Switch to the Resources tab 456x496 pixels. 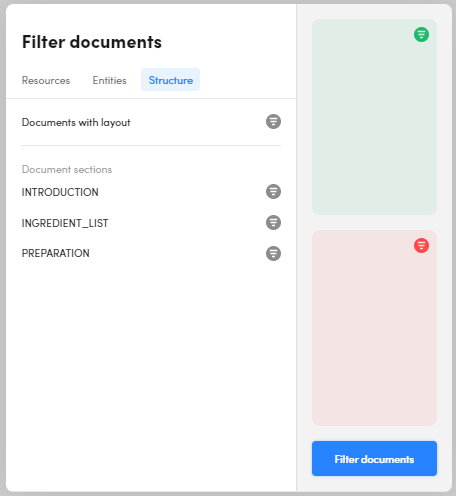[46, 80]
